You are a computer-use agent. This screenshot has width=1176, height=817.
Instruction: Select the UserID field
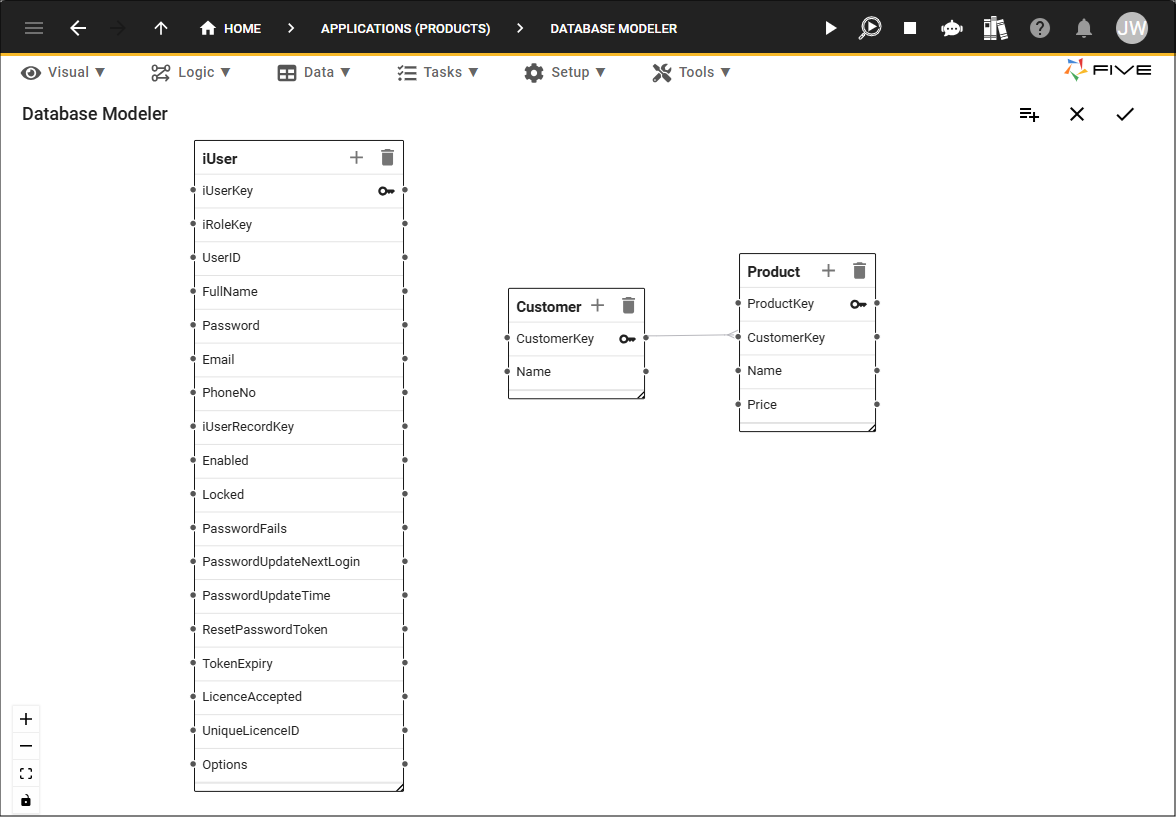pyautogui.click(x=299, y=258)
